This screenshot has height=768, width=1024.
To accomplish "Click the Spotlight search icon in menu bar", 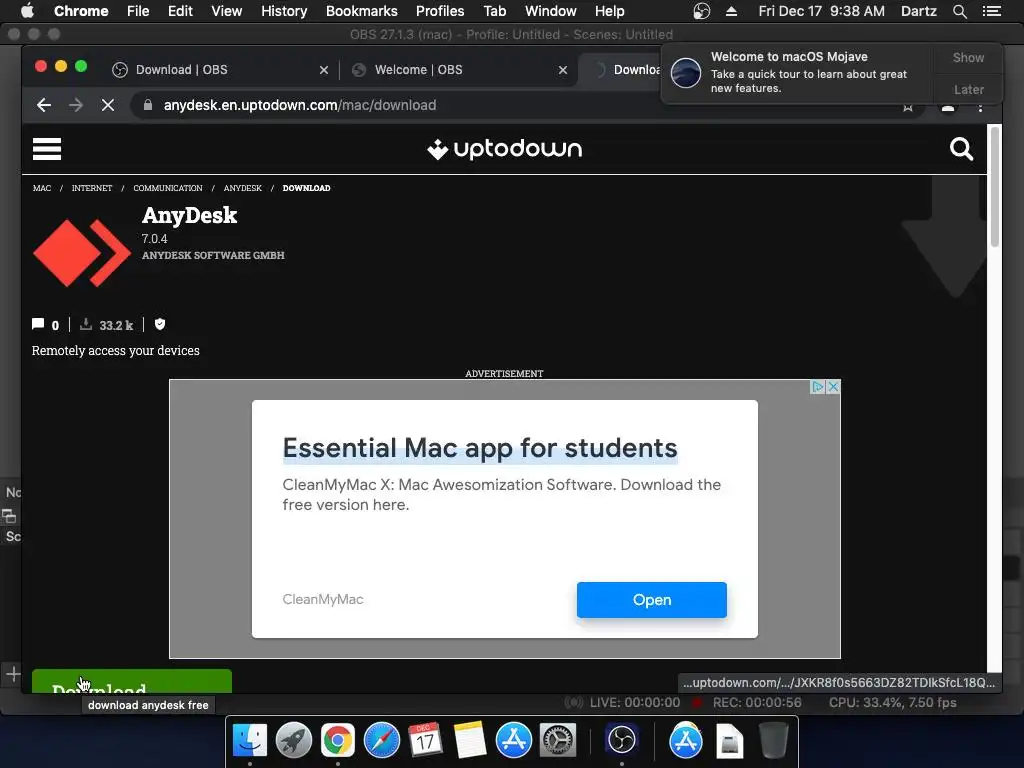I will (959, 11).
